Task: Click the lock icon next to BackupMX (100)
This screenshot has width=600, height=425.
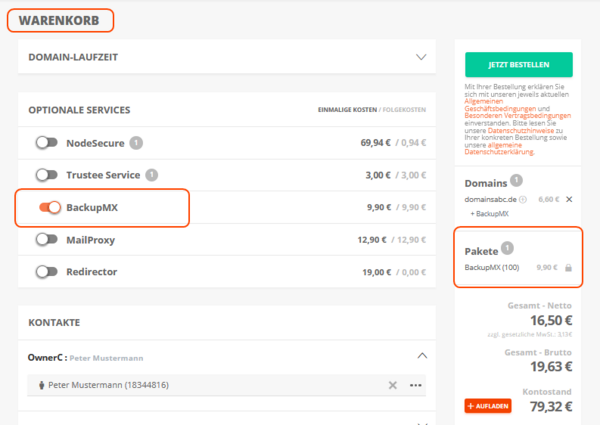Action: point(569,267)
